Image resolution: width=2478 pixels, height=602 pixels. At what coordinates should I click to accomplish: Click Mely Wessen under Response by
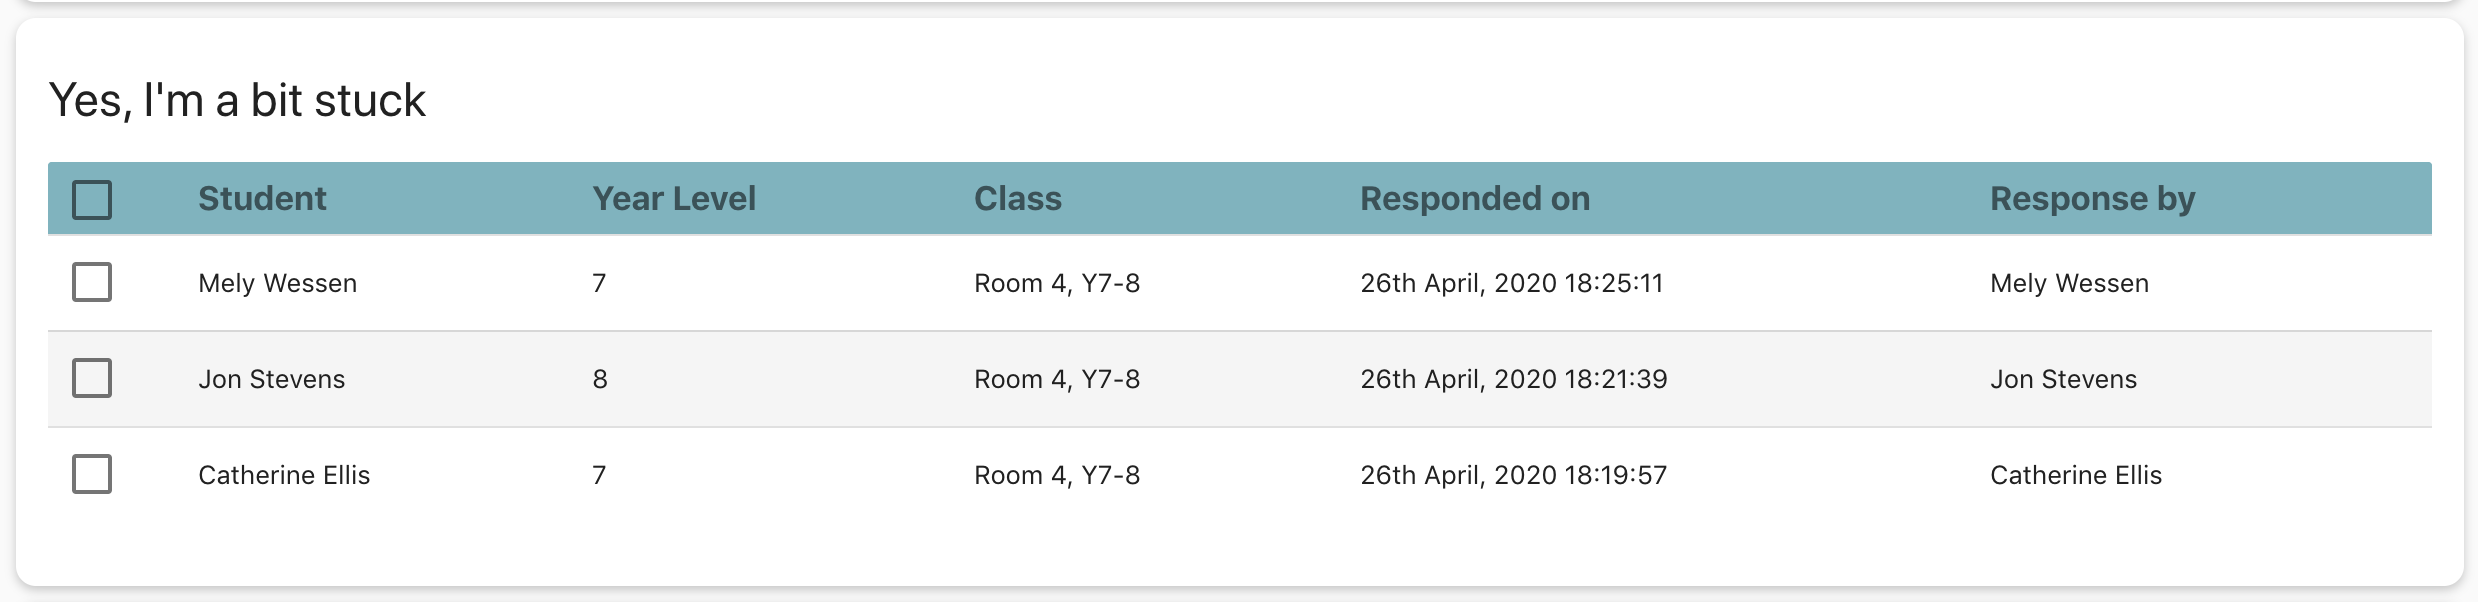(x=2069, y=283)
